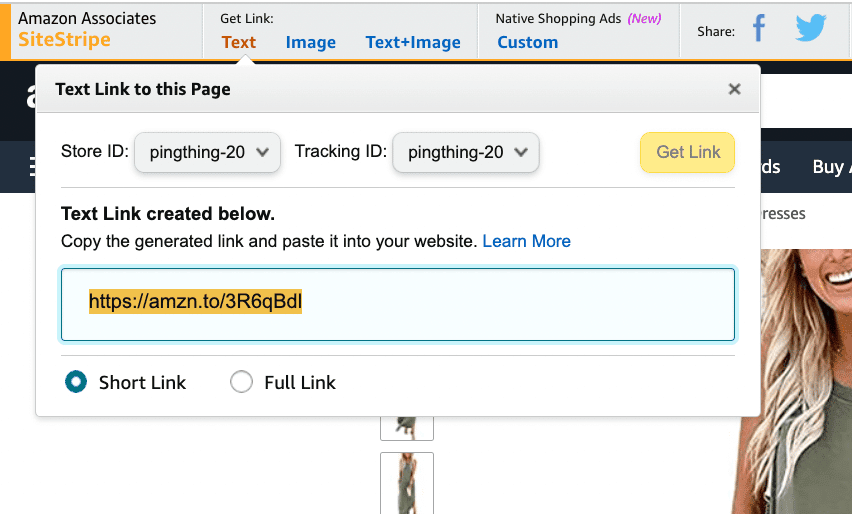Click the main product model photo
Screen dimensions: 852x514
click(x=798, y=381)
